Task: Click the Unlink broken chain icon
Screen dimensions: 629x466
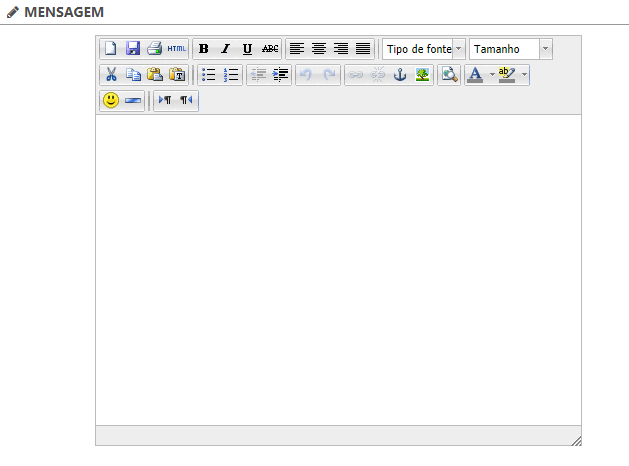Action: coord(378,75)
